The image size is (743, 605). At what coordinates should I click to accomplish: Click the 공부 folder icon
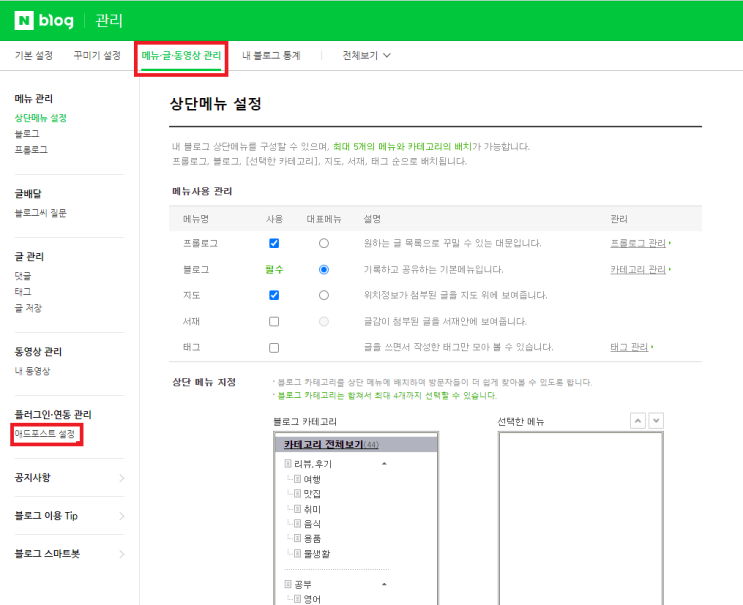point(288,584)
